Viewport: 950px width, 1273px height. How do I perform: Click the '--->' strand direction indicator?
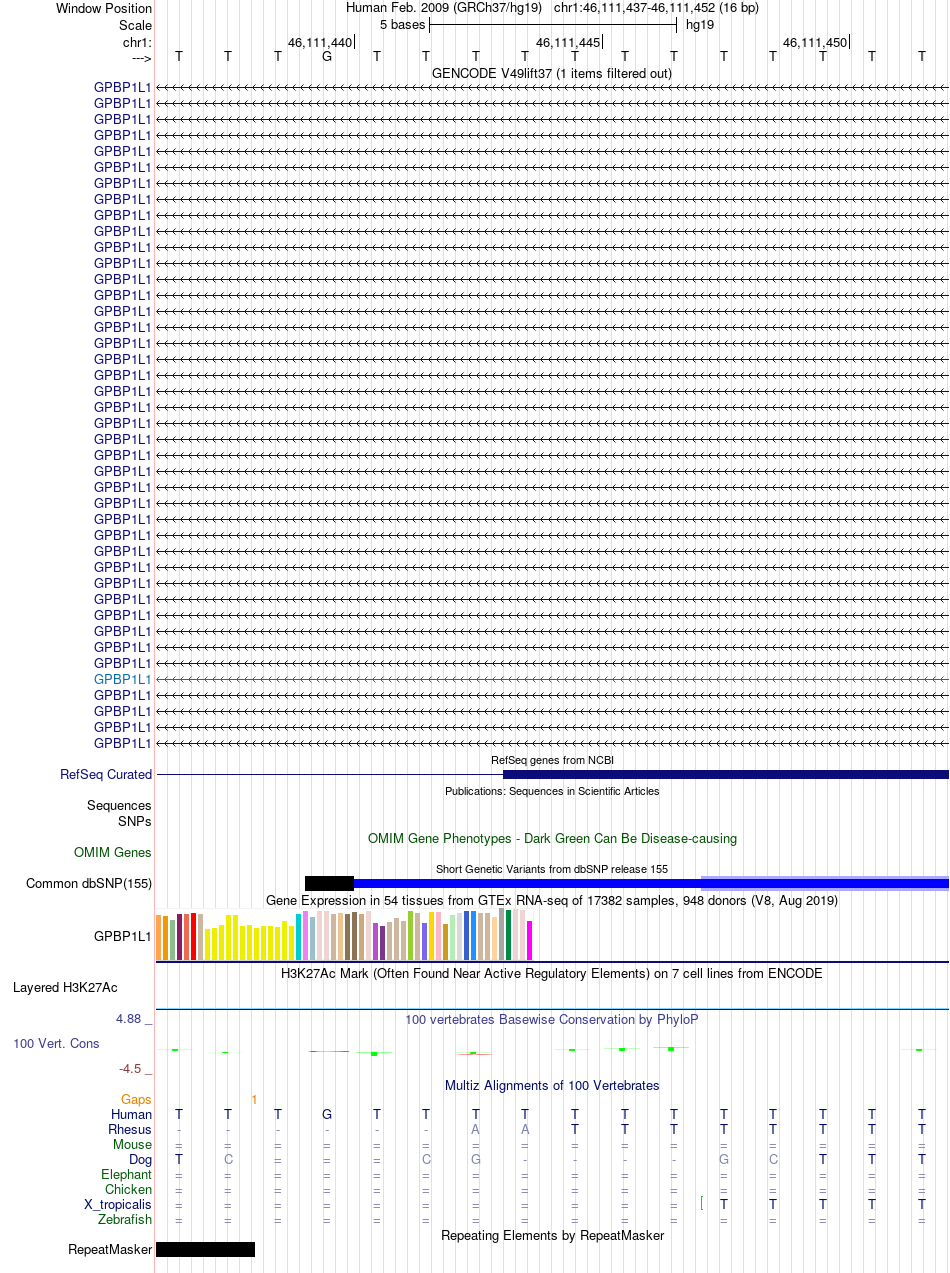click(x=142, y=58)
